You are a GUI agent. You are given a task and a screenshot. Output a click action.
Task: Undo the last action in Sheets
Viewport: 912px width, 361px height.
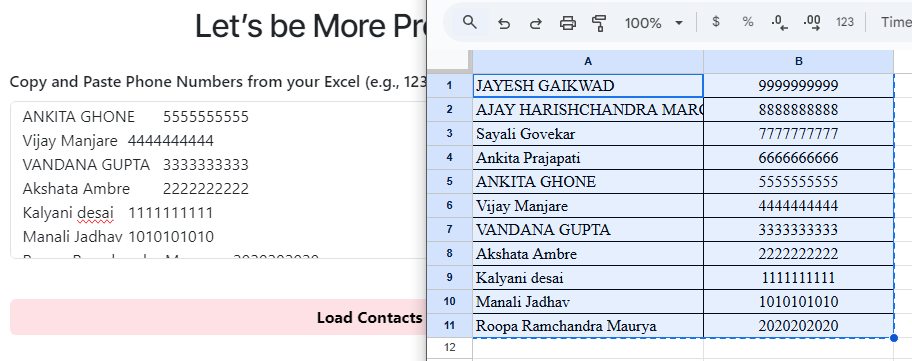(504, 23)
